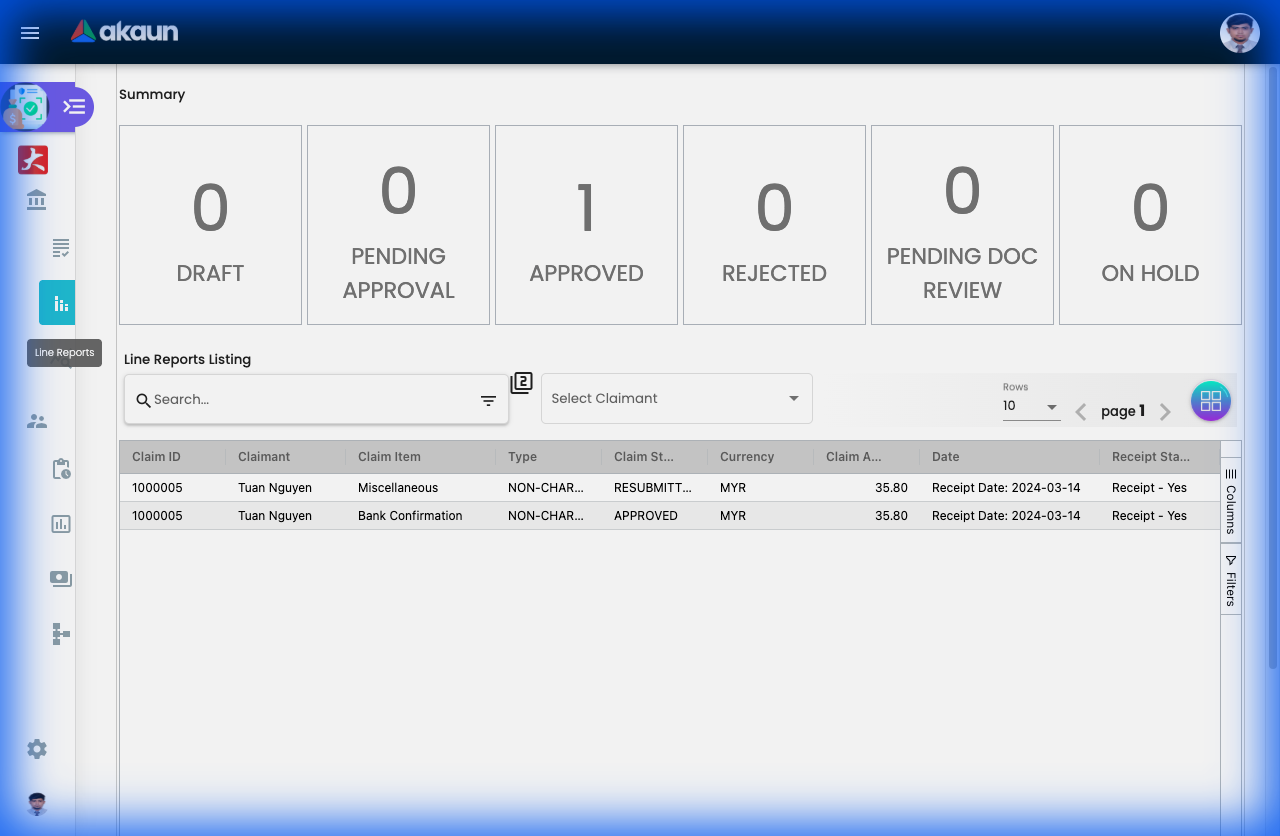Click the duplicate pages icon beside search

point(521,382)
